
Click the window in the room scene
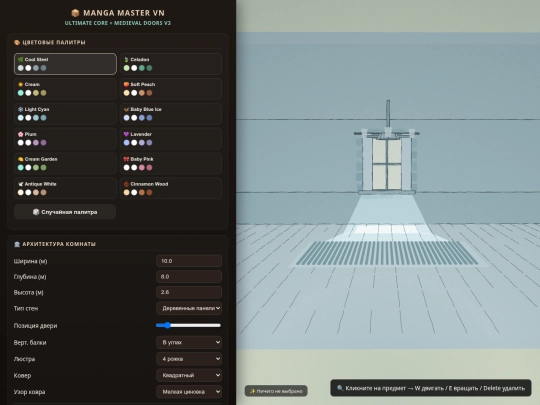pyautogui.click(x=387, y=164)
